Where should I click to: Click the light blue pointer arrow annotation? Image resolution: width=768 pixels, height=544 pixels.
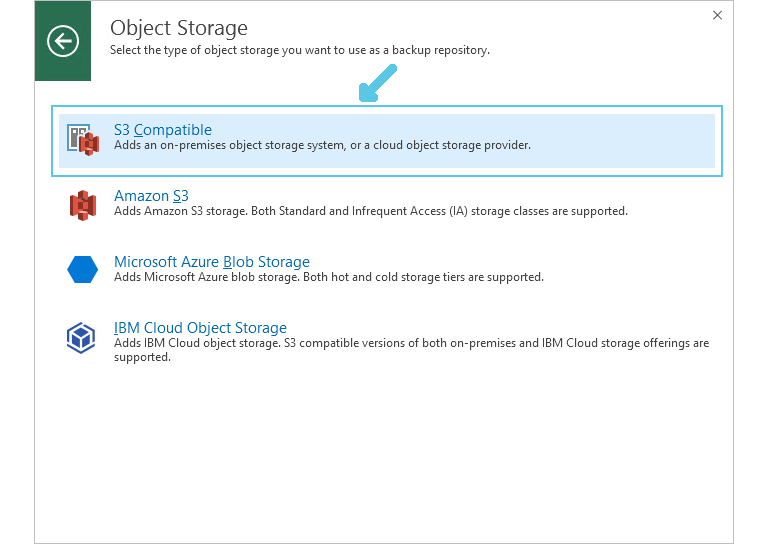click(377, 83)
